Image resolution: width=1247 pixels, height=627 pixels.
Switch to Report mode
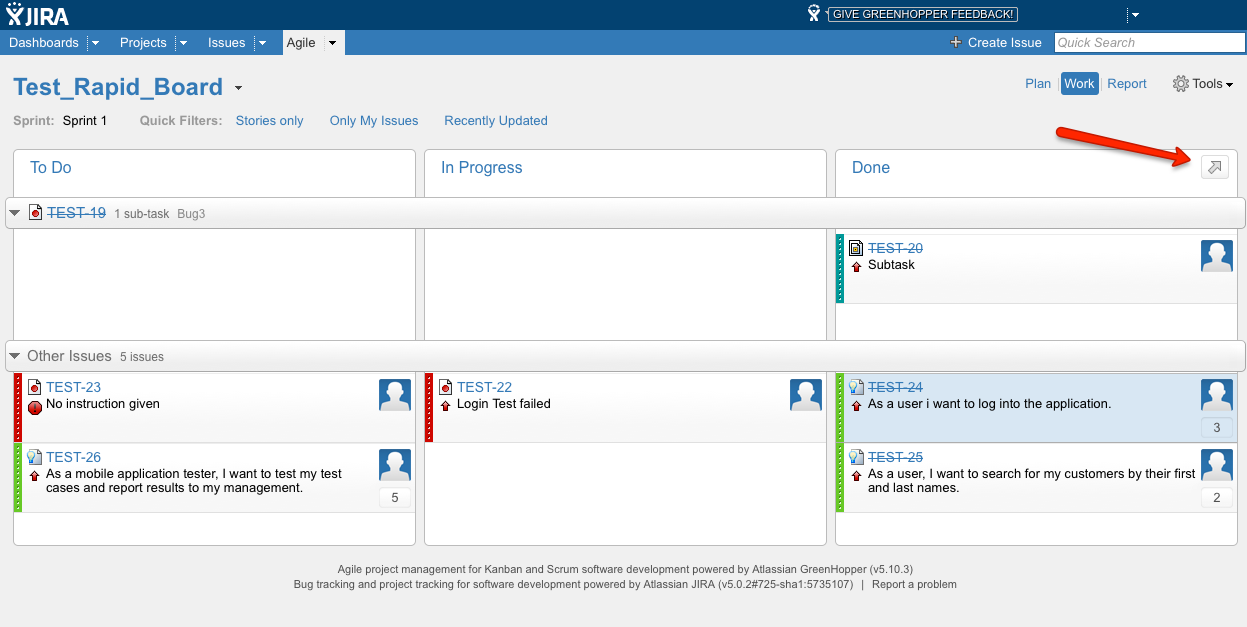[1127, 84]
